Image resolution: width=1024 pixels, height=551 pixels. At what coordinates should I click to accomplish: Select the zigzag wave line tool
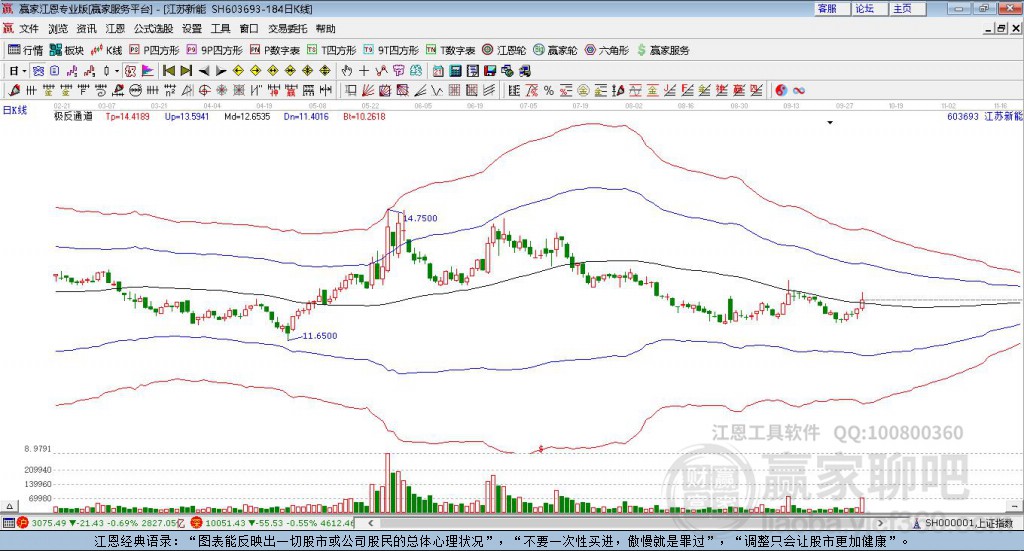(438, 90)
